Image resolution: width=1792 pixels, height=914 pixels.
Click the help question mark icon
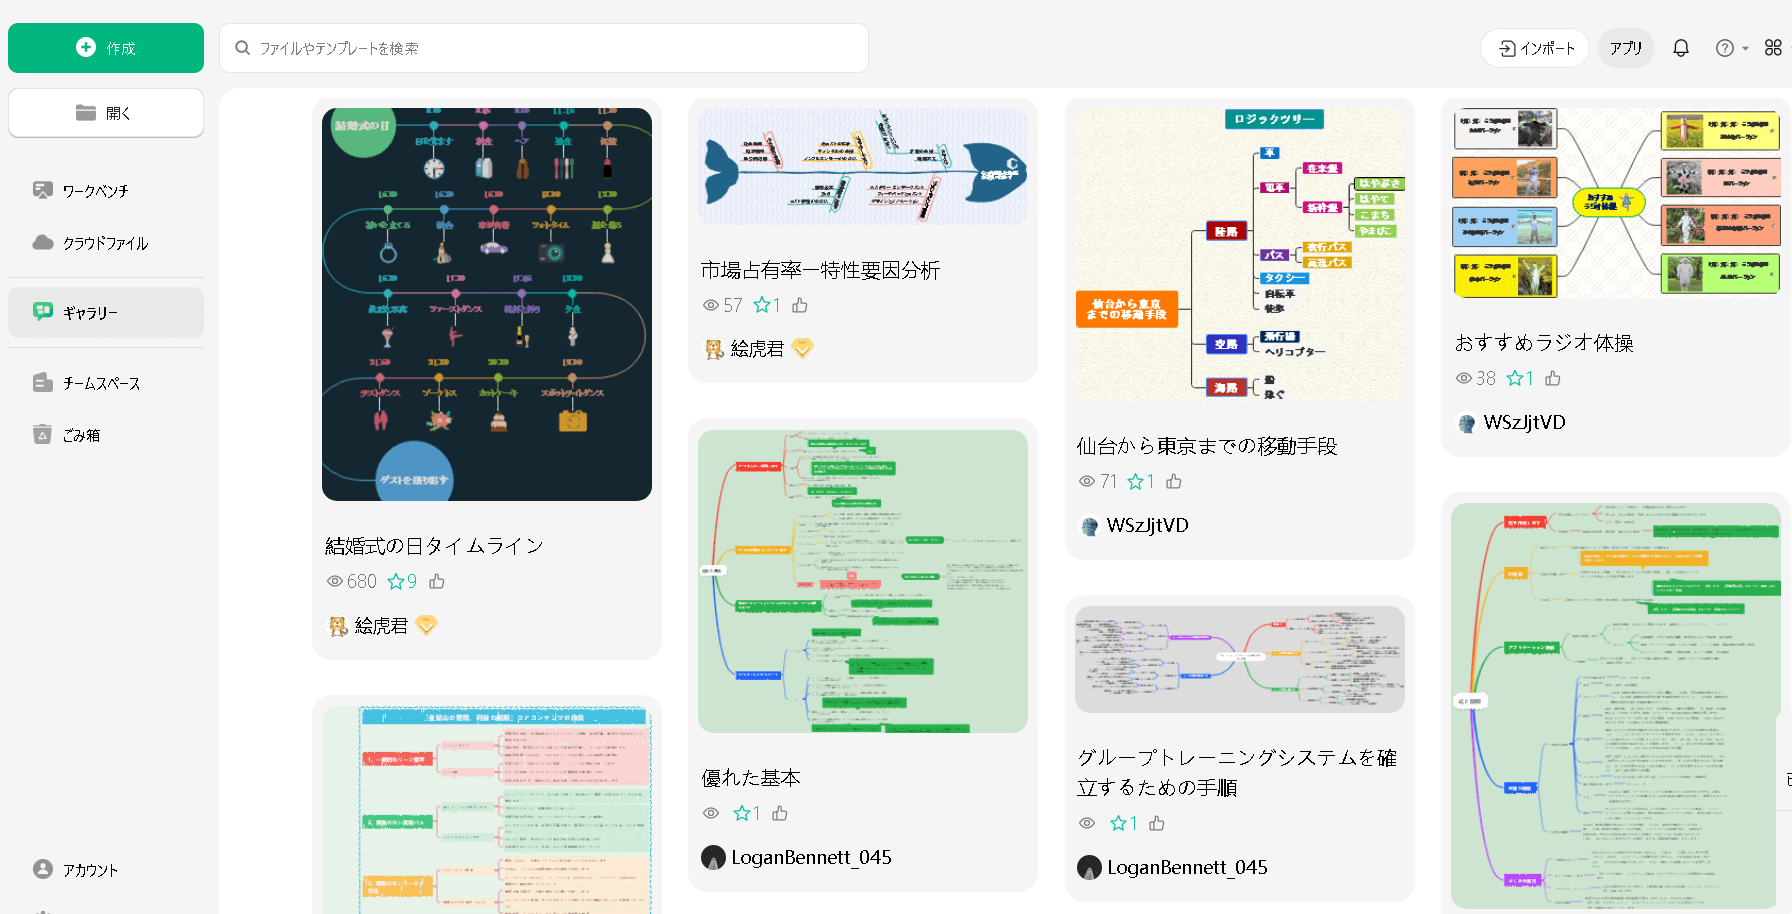point(1725,48)
